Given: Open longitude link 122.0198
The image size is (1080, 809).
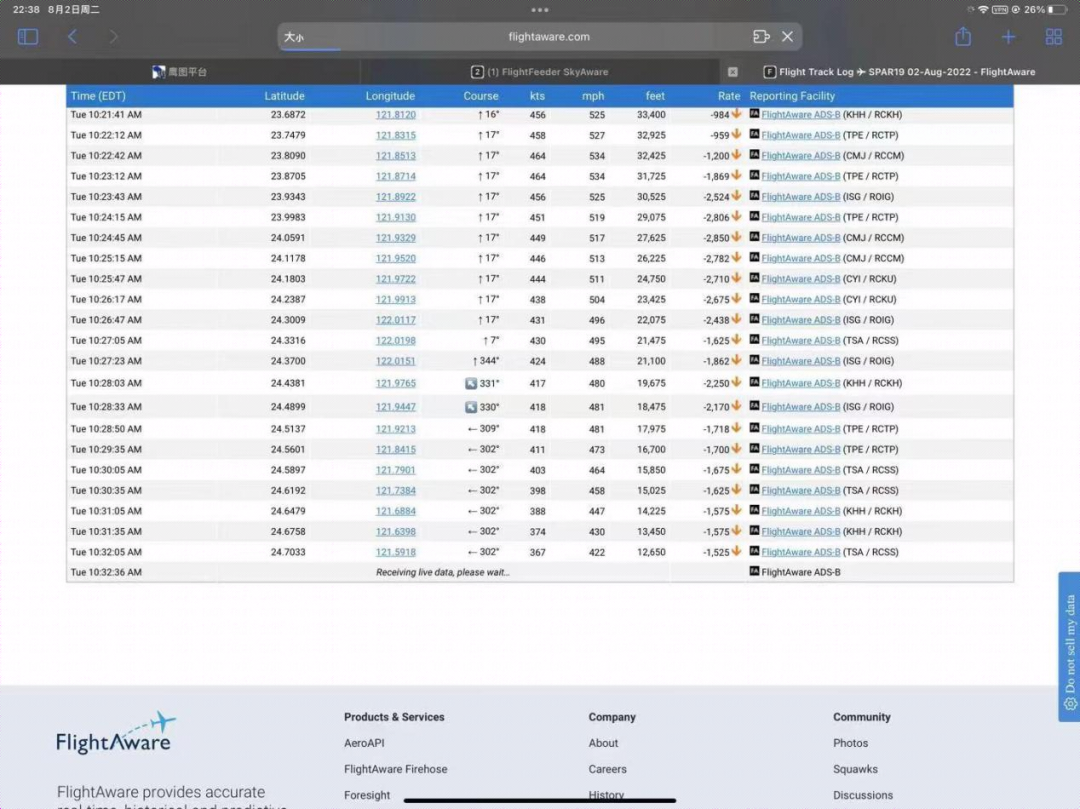Looking at the screenshot, I should pos(395,341).
